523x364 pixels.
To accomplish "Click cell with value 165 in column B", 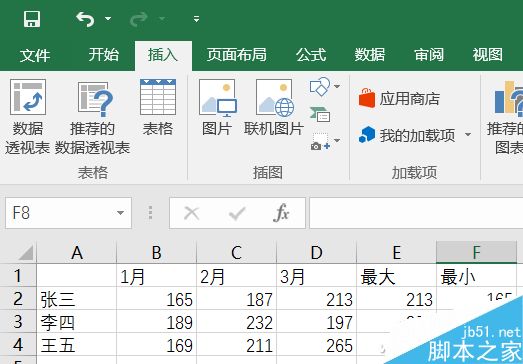I will point(157,299).
